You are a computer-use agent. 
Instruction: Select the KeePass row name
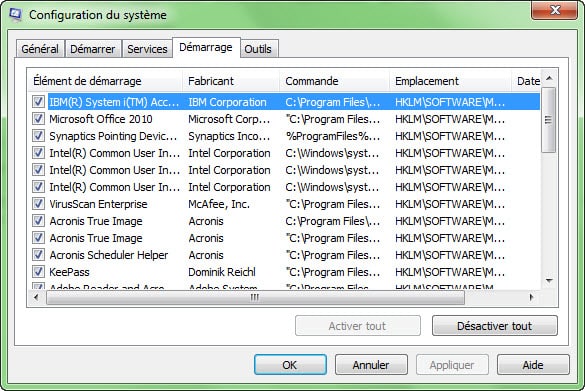pos(69,272)
